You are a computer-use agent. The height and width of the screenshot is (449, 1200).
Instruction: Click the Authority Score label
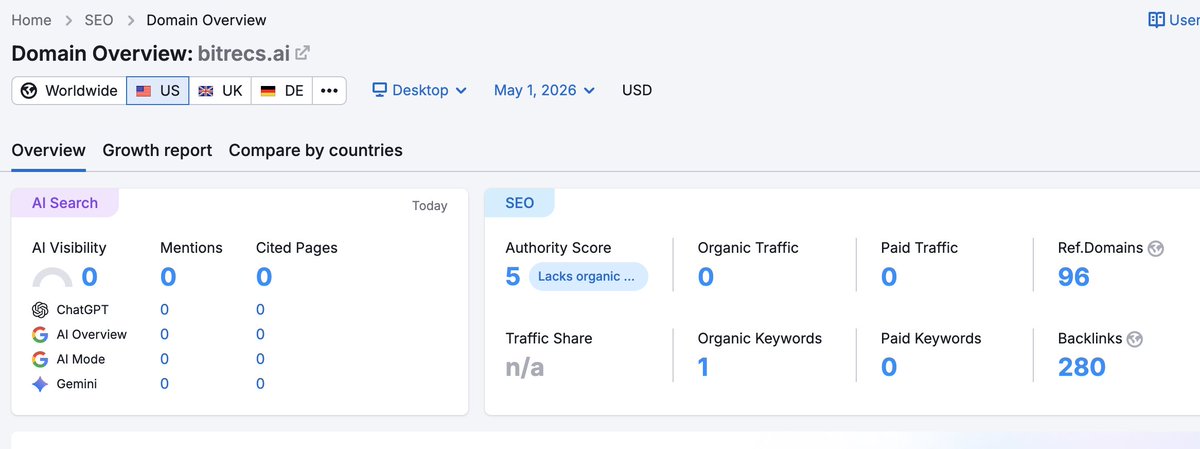click(x=558, y=248)
